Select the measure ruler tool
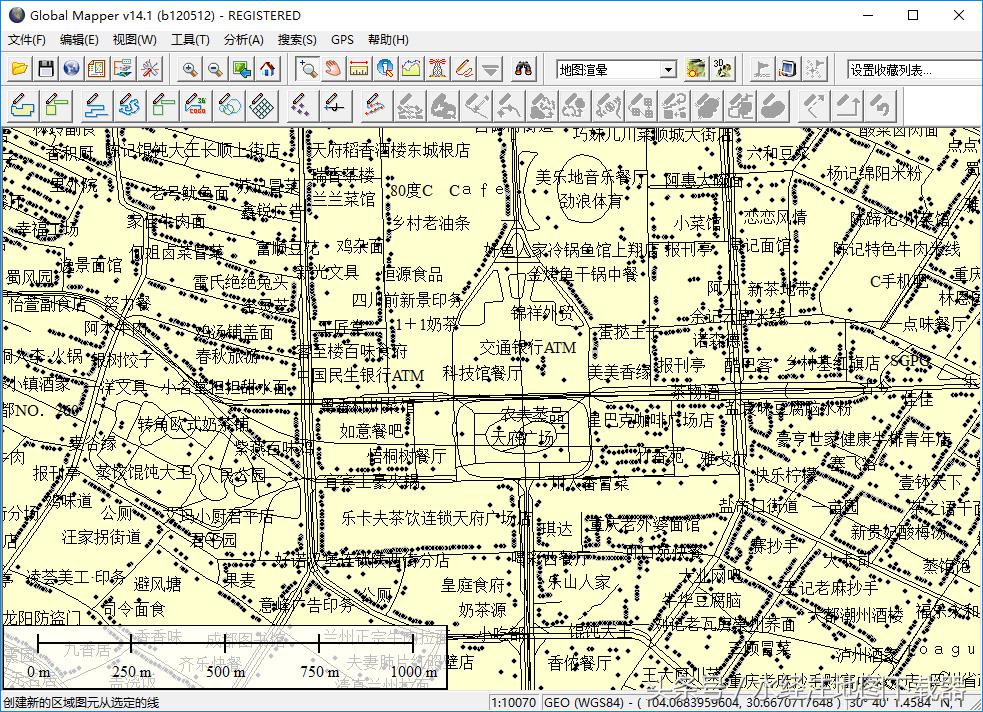Image resolution: width=983 pixels, height=712 pixels. [x=359, y=69]
